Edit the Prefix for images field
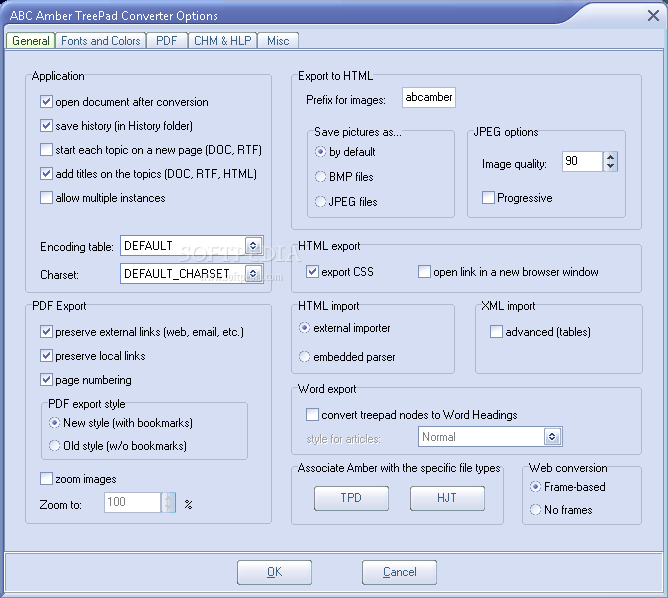This screenshot has width=668, height=598. pyautogui.click(x=429, y=98)
